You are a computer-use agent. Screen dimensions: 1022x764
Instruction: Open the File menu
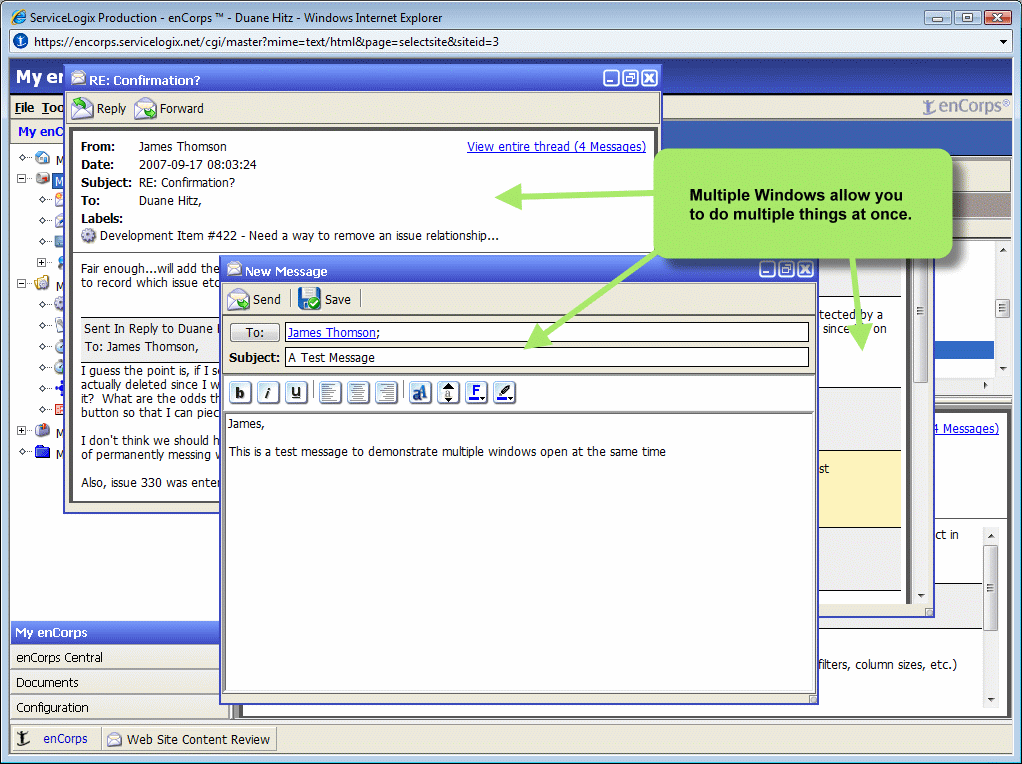pos(25,108)
